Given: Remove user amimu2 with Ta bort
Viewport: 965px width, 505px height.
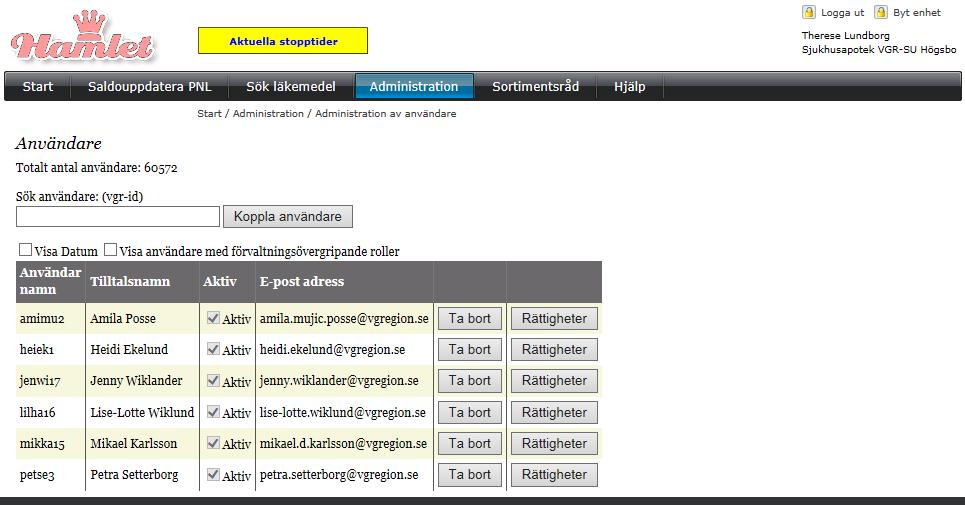Looking at the screenshot, I should tap(470, 319).
